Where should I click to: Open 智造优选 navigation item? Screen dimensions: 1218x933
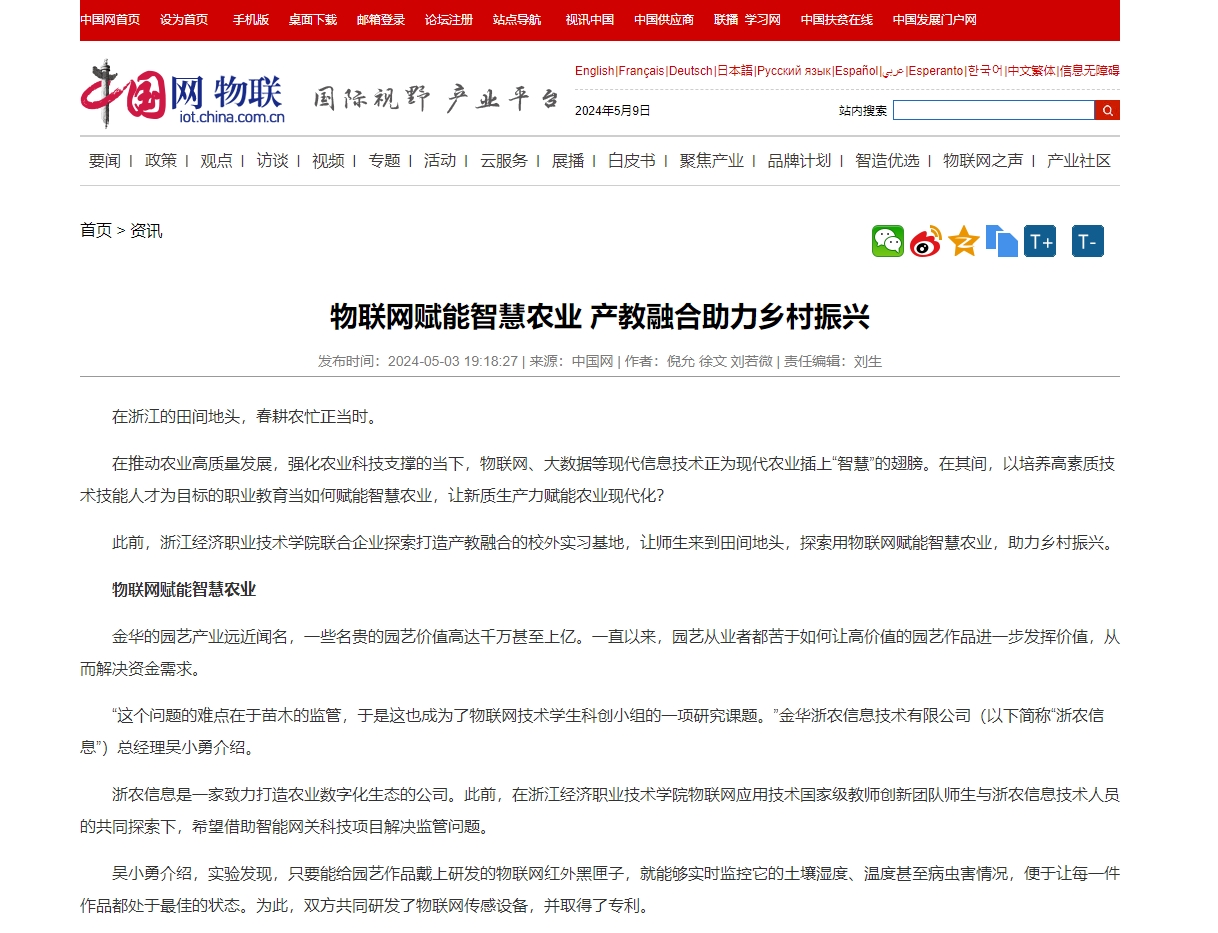(888, 161)
